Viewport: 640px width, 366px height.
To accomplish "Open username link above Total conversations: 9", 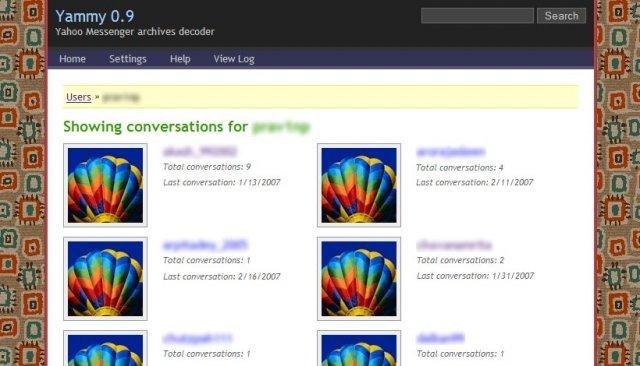I will pos(200,151).
